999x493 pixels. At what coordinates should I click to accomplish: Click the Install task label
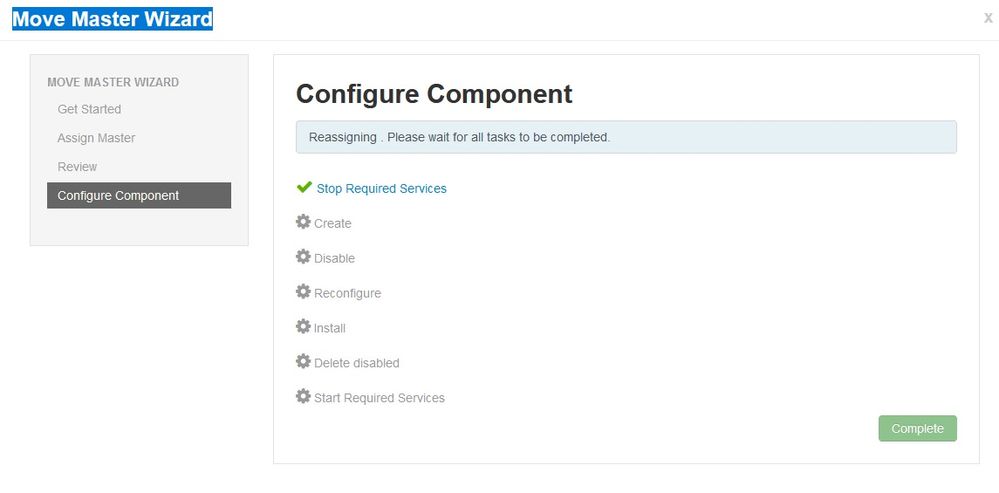(329, 328)
